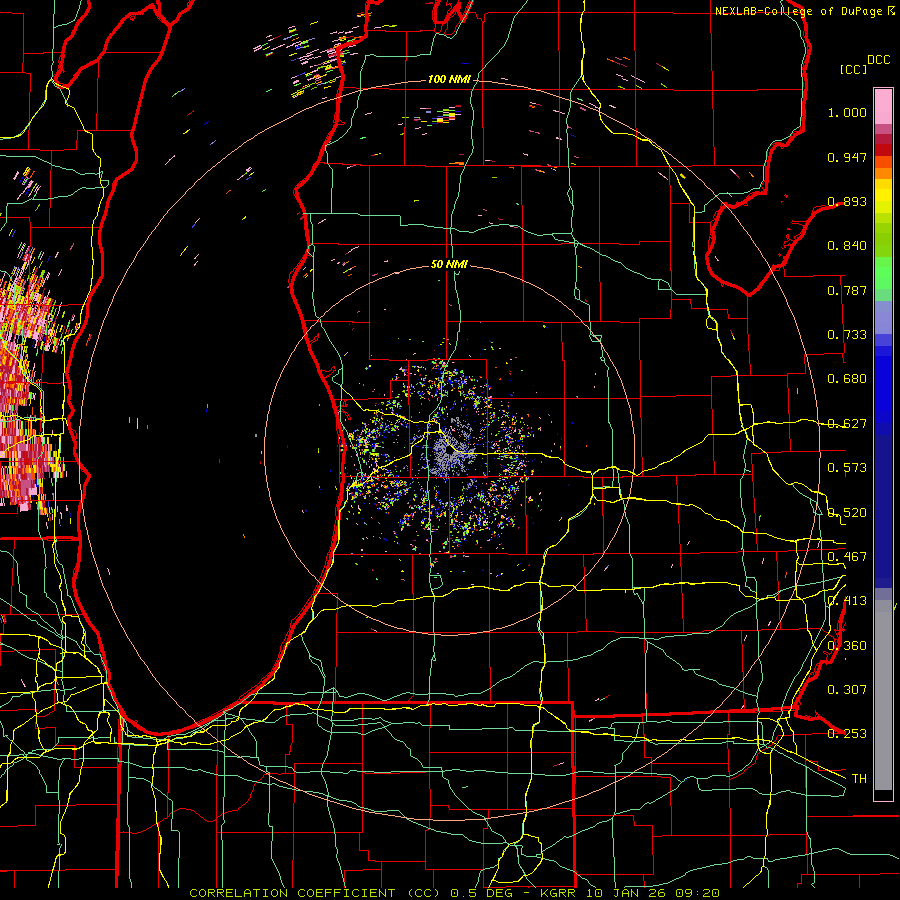The height and width of the screenshot is (900, 900).
Task: Click the 0.893 legend value
Action: point(847,201)
